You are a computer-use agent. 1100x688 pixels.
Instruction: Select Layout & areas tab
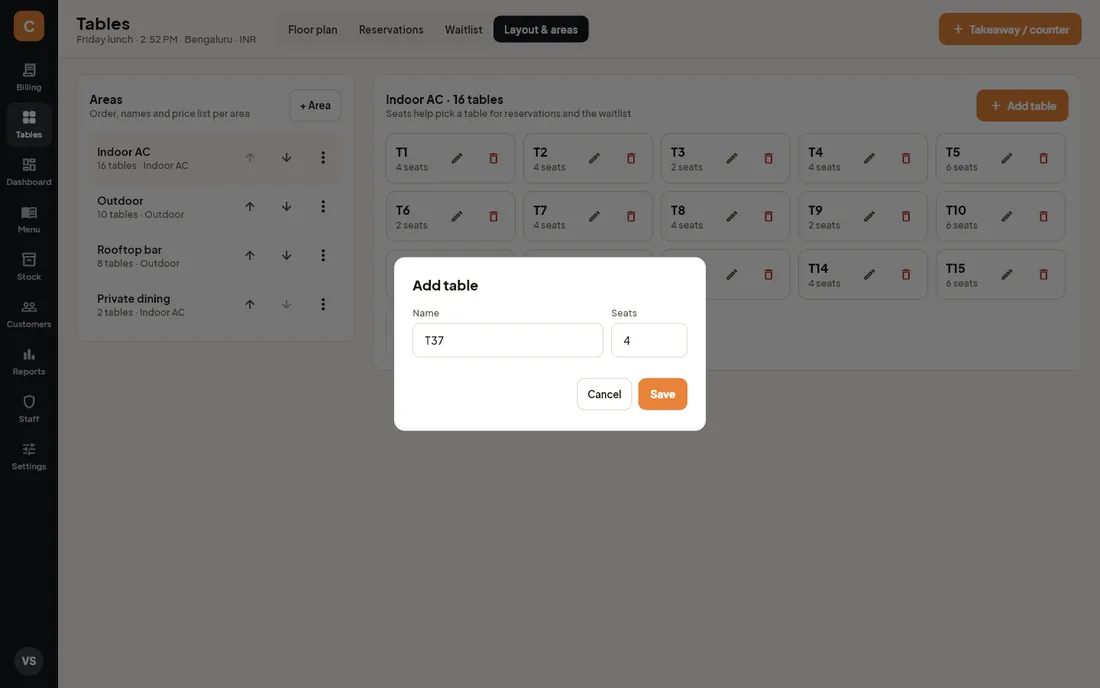pyautogui.click(x=541, y=29)
